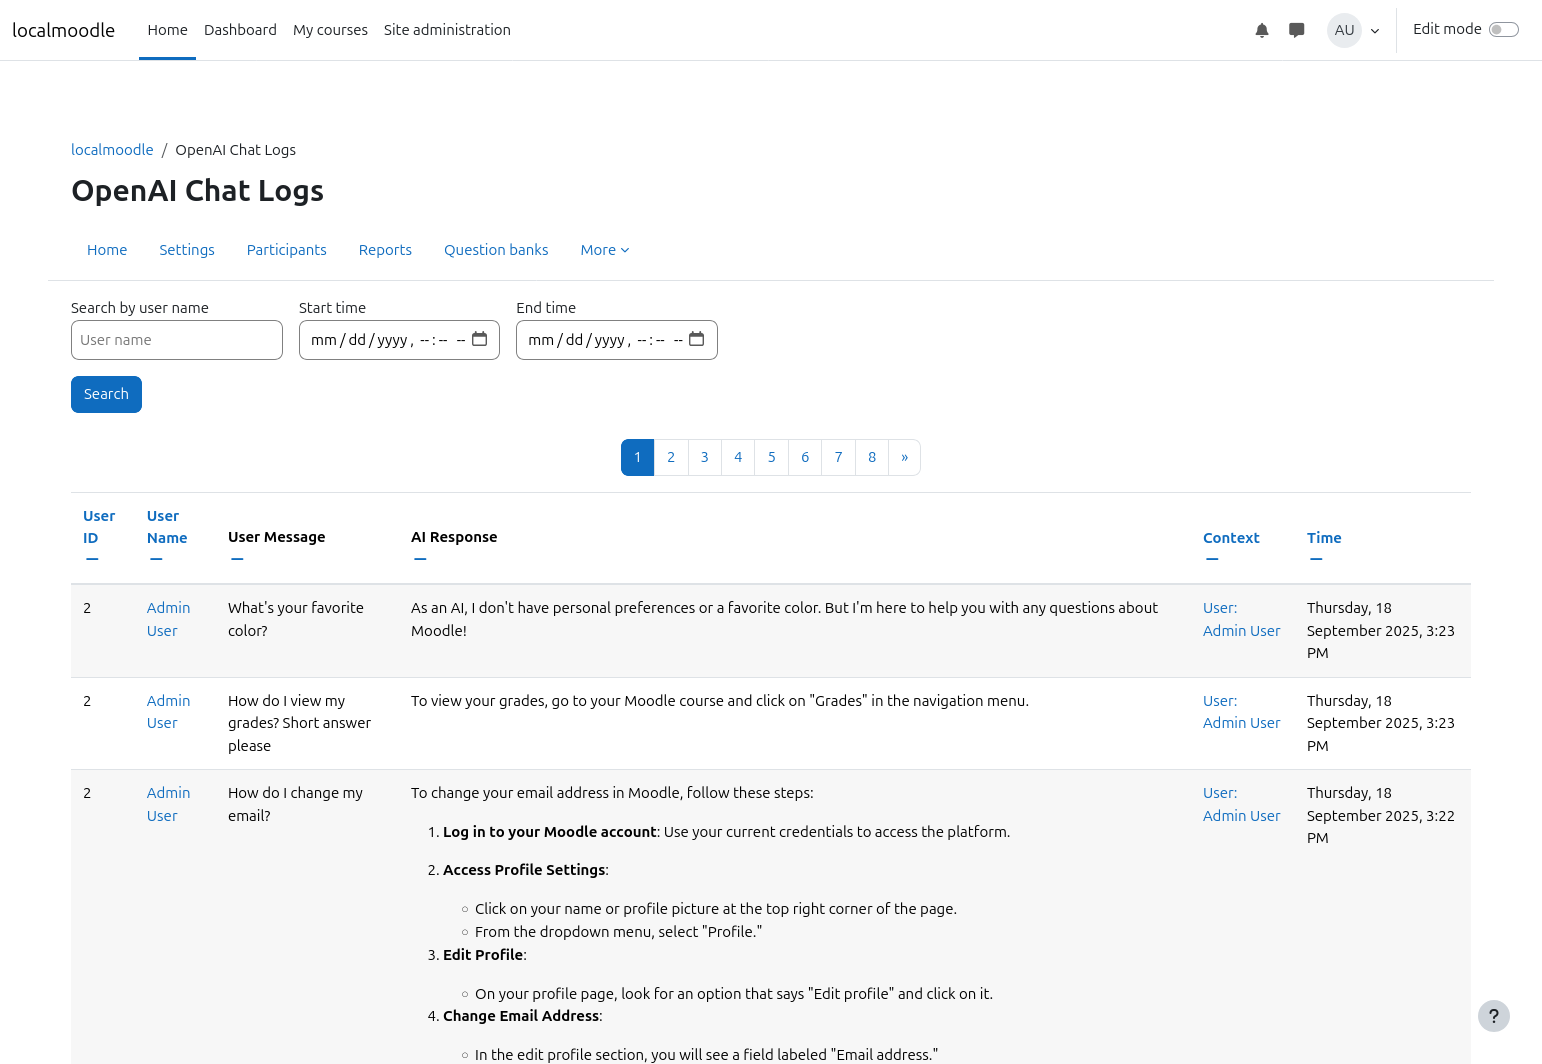Collapse the Context column
The width and height of the screenshot is (1542, 1064).
click(x=1212, y=559)
